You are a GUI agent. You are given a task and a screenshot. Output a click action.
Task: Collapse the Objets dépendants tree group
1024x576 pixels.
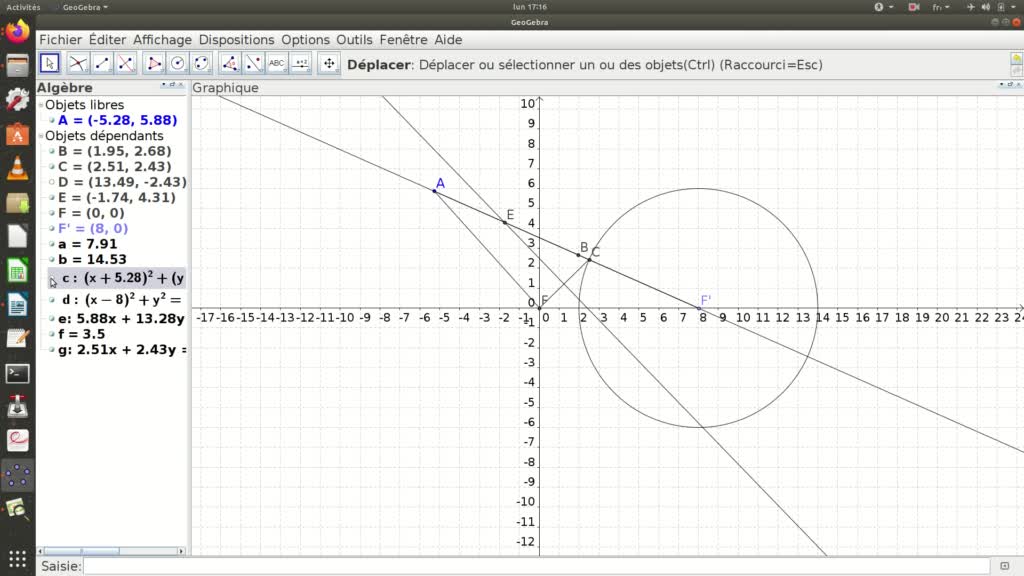pyautogui.click(x=41, y=136)
